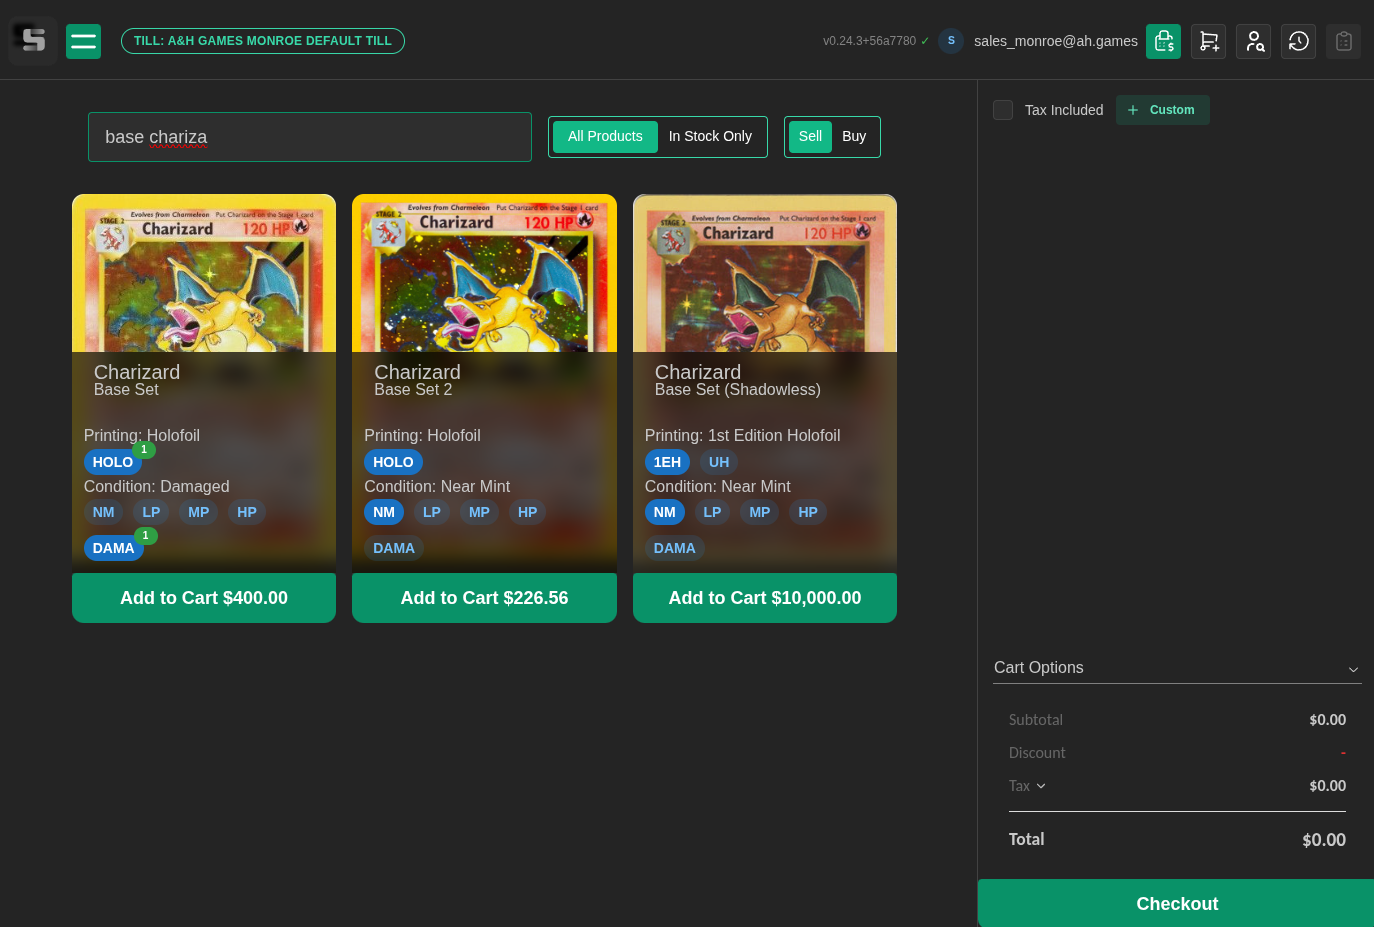Select NM condition on Shadowless card

coord(665,512)
